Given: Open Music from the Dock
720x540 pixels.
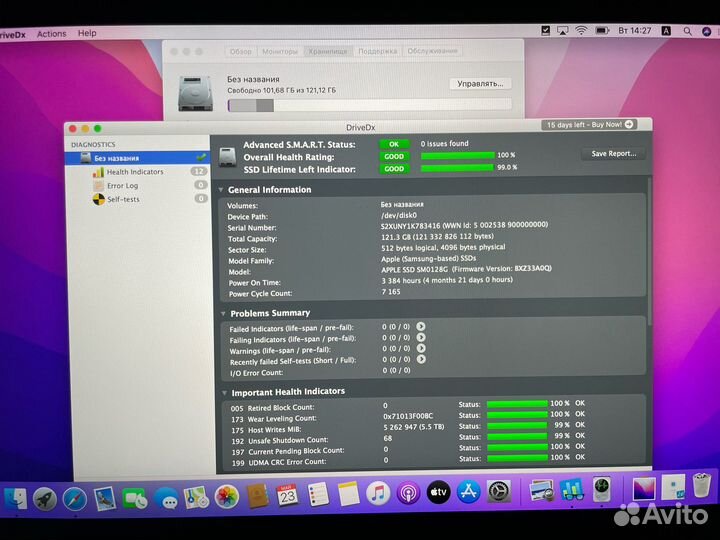Looking at the screenshot, I should [378, 494].
